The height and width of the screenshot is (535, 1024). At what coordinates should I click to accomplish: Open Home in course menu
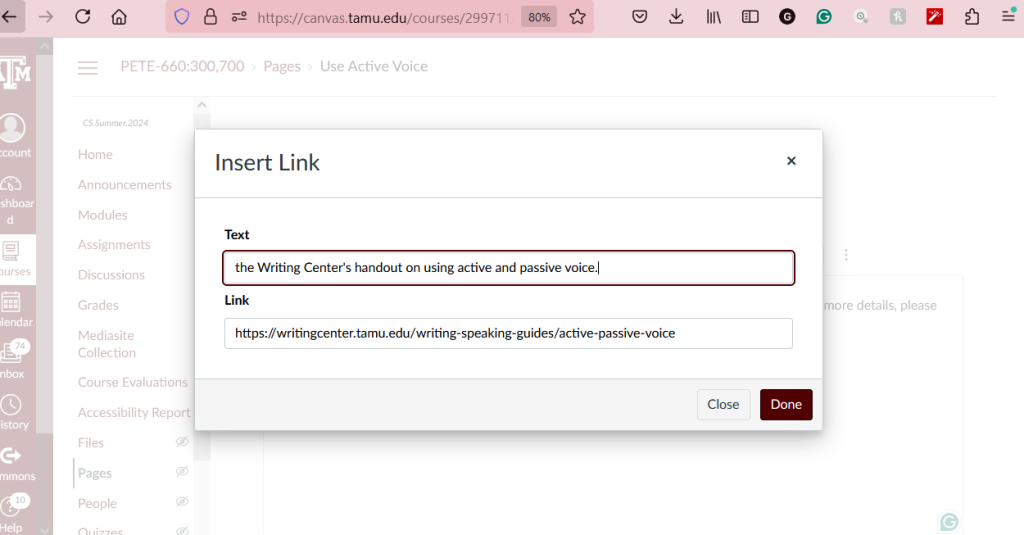click(95, 154)
